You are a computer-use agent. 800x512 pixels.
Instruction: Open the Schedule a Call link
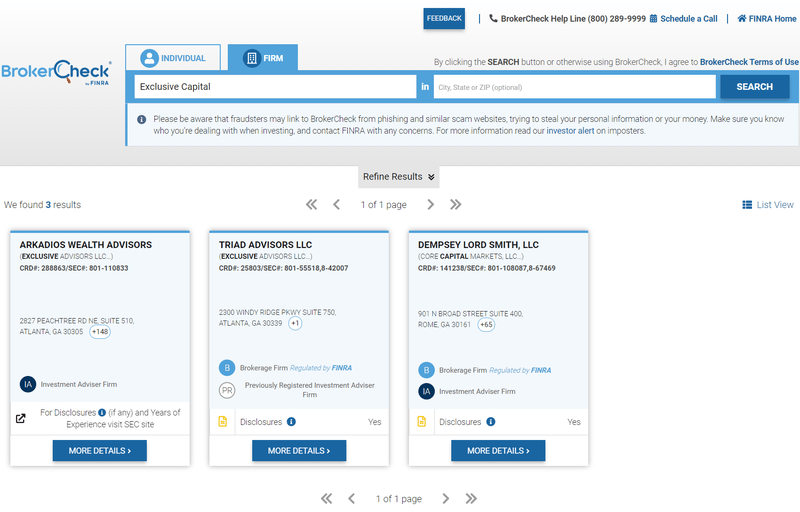point(688,19)
